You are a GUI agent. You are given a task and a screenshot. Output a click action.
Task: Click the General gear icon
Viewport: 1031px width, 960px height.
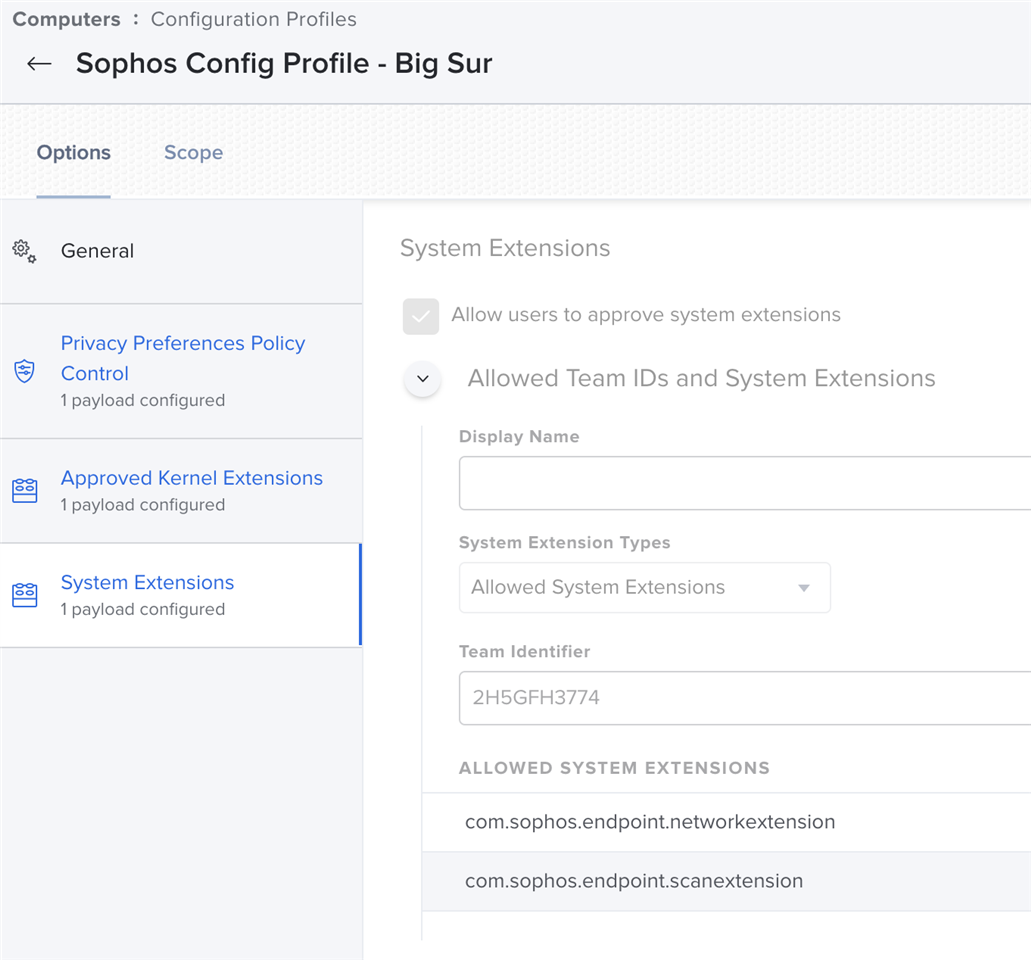coord(24,251)
